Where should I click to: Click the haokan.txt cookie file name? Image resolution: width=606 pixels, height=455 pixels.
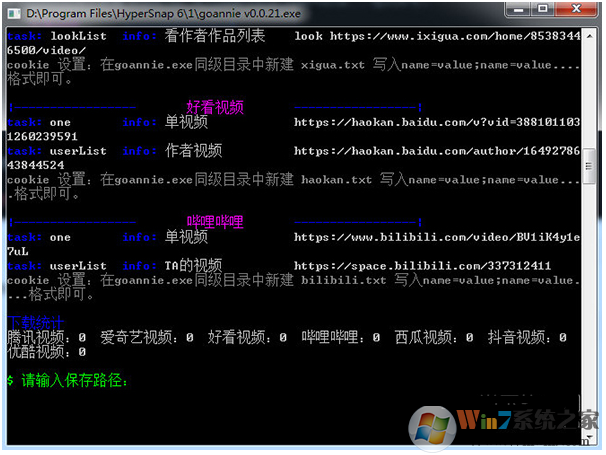[x=336, y=180]
